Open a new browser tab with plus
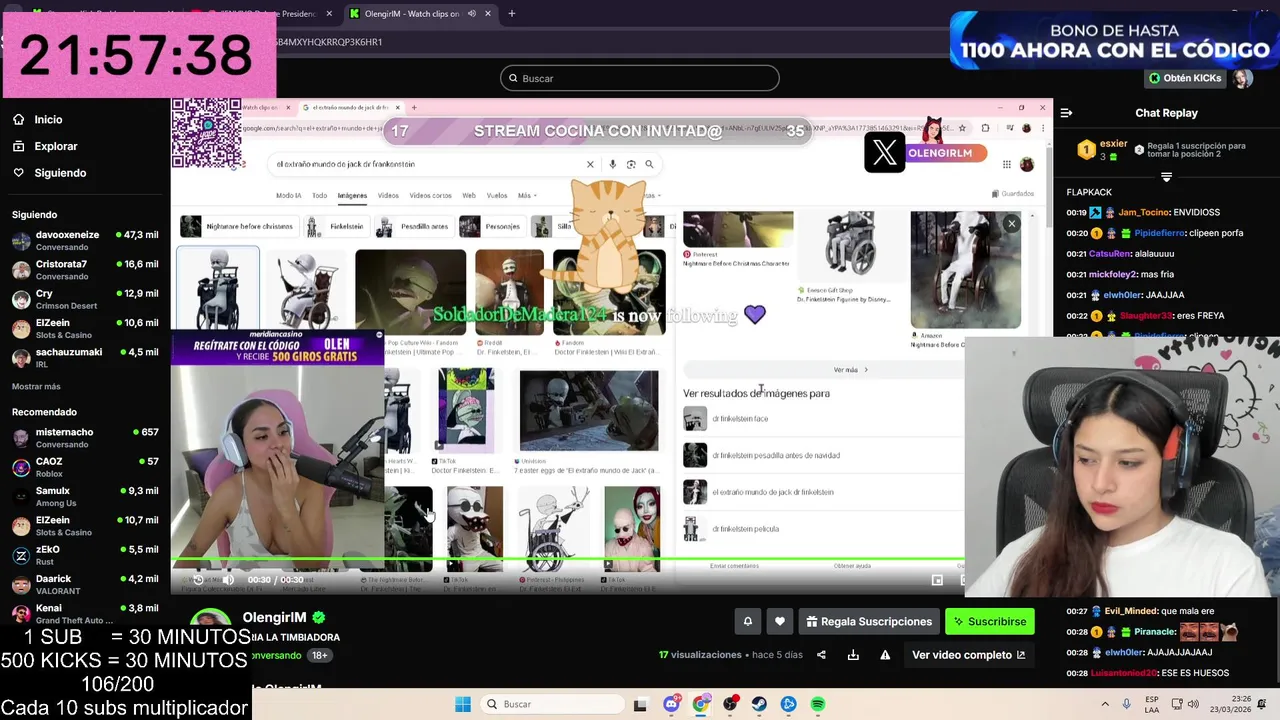The image size is (1280, 720). pos(511,14)
